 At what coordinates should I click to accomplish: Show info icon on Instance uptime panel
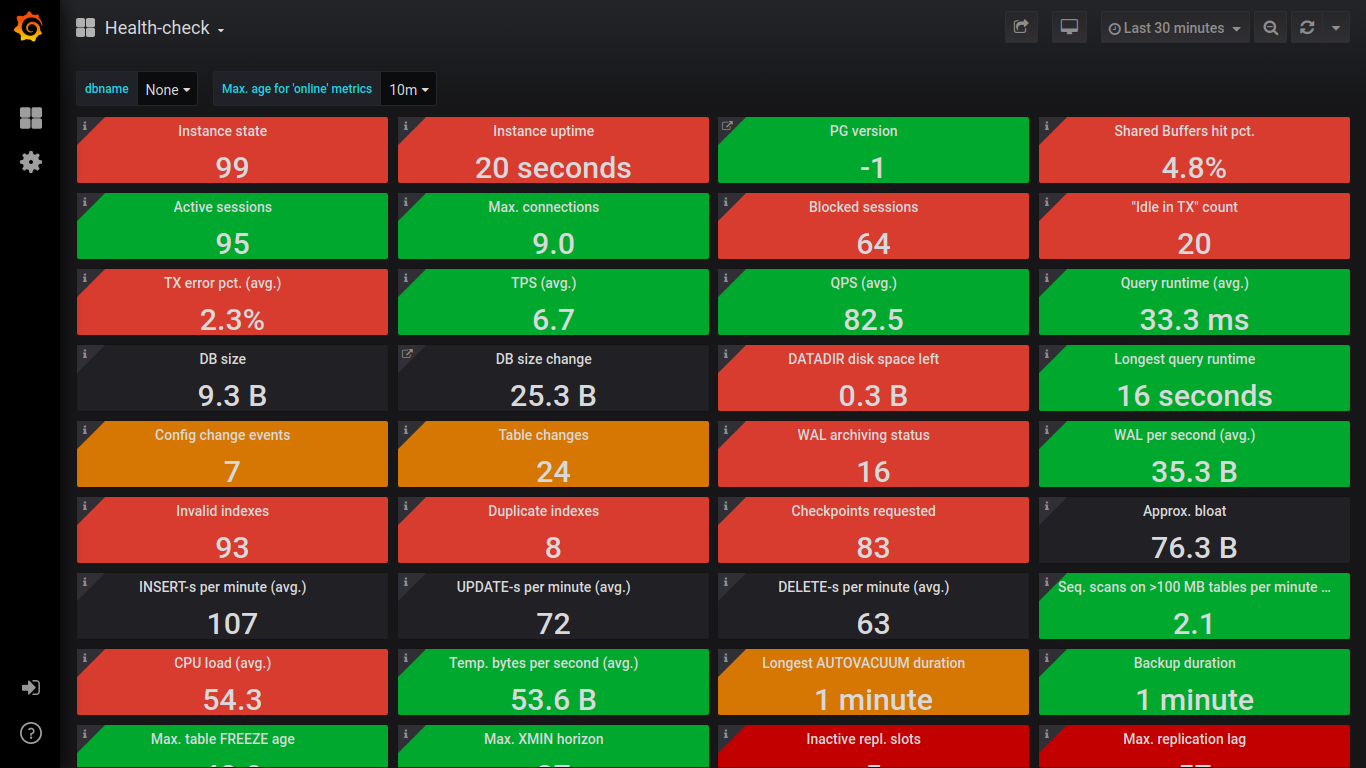406,126
